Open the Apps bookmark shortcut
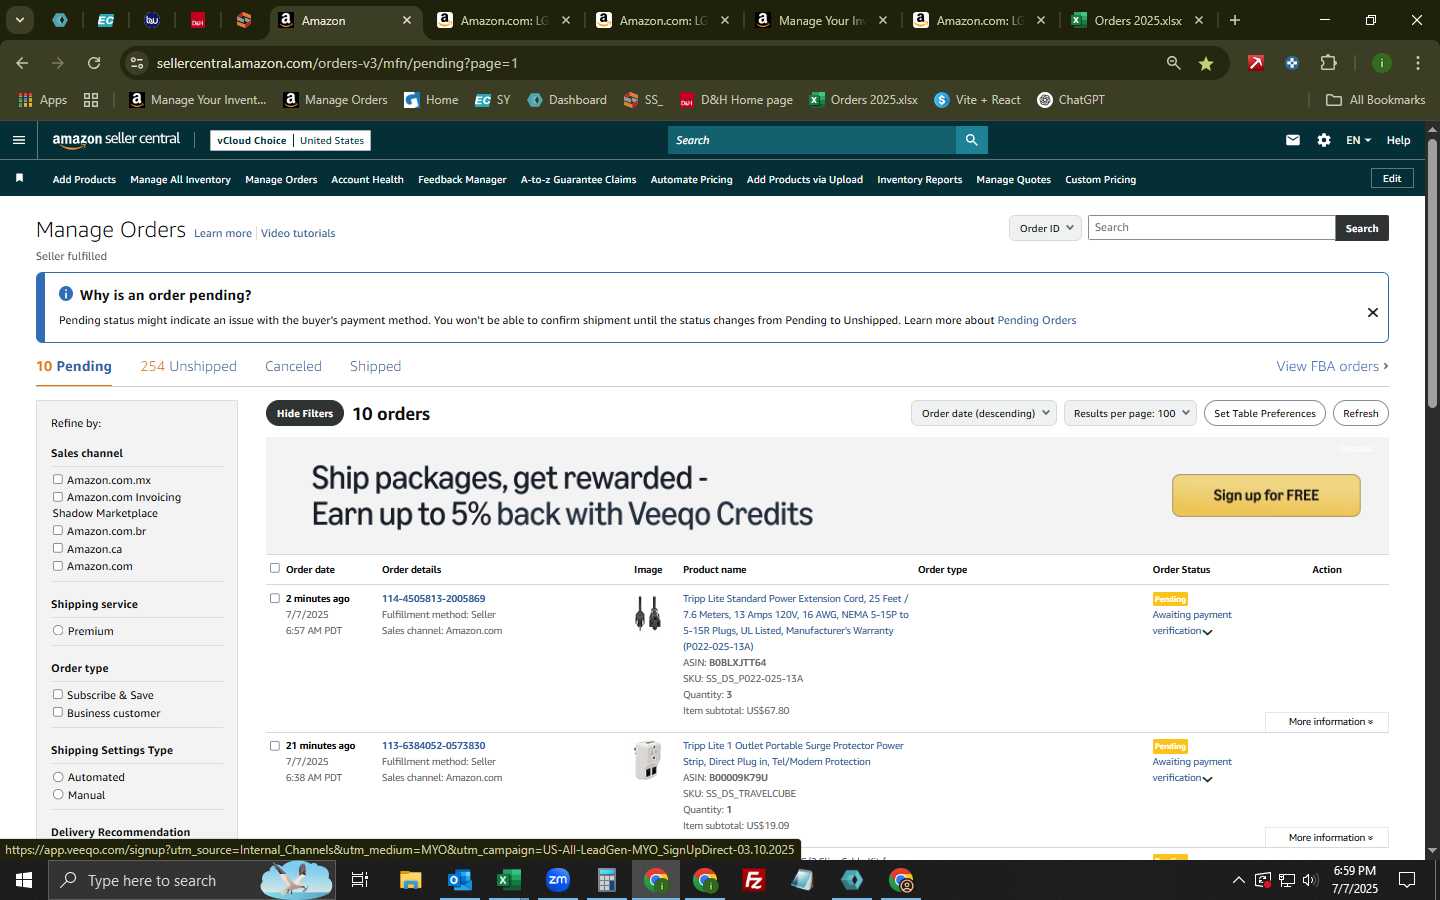 (x=43, y=100)
